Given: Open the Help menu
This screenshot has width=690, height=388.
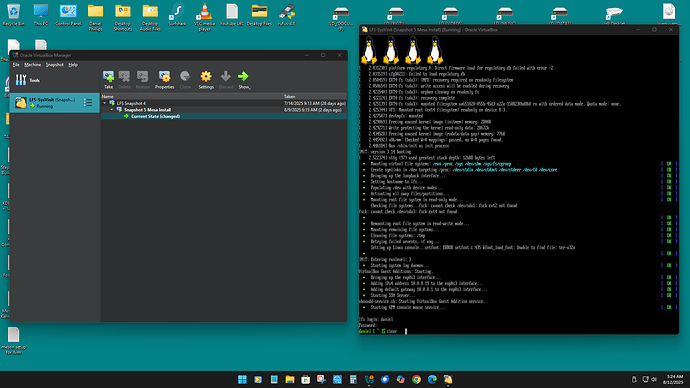Looking at the screenshot, I should click(x=73, y=65).
